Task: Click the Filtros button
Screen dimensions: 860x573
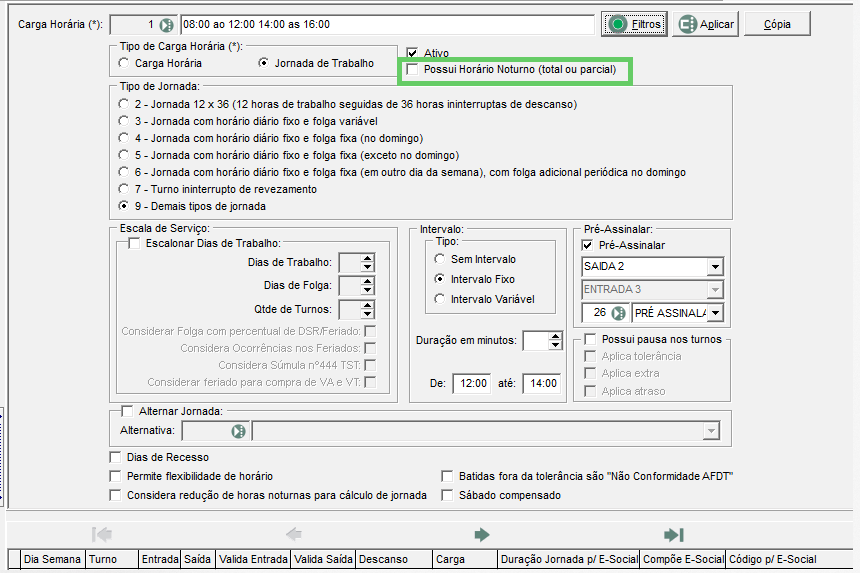Action: click(634, 24)
